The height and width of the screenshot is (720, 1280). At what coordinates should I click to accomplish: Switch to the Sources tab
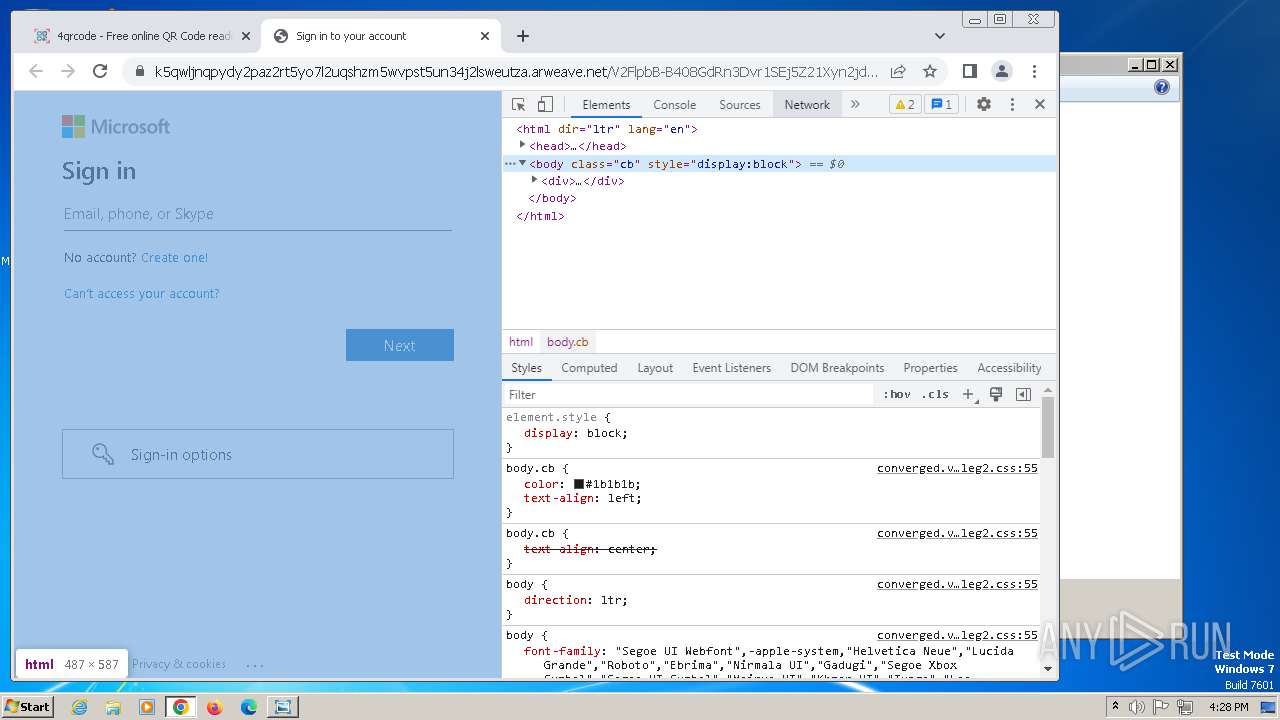point(740,104)
